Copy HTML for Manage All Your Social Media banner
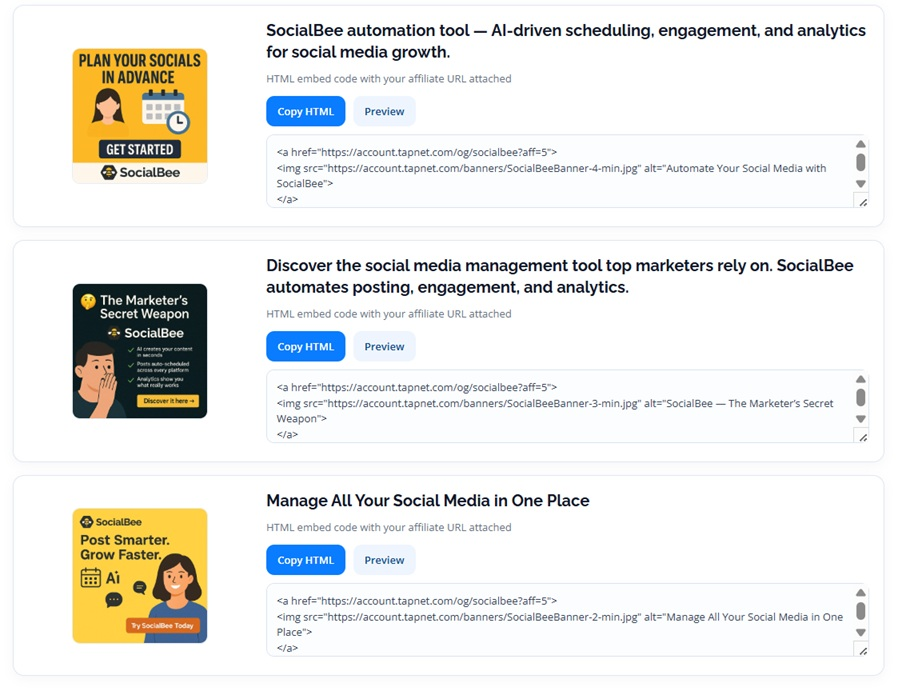 305,560
